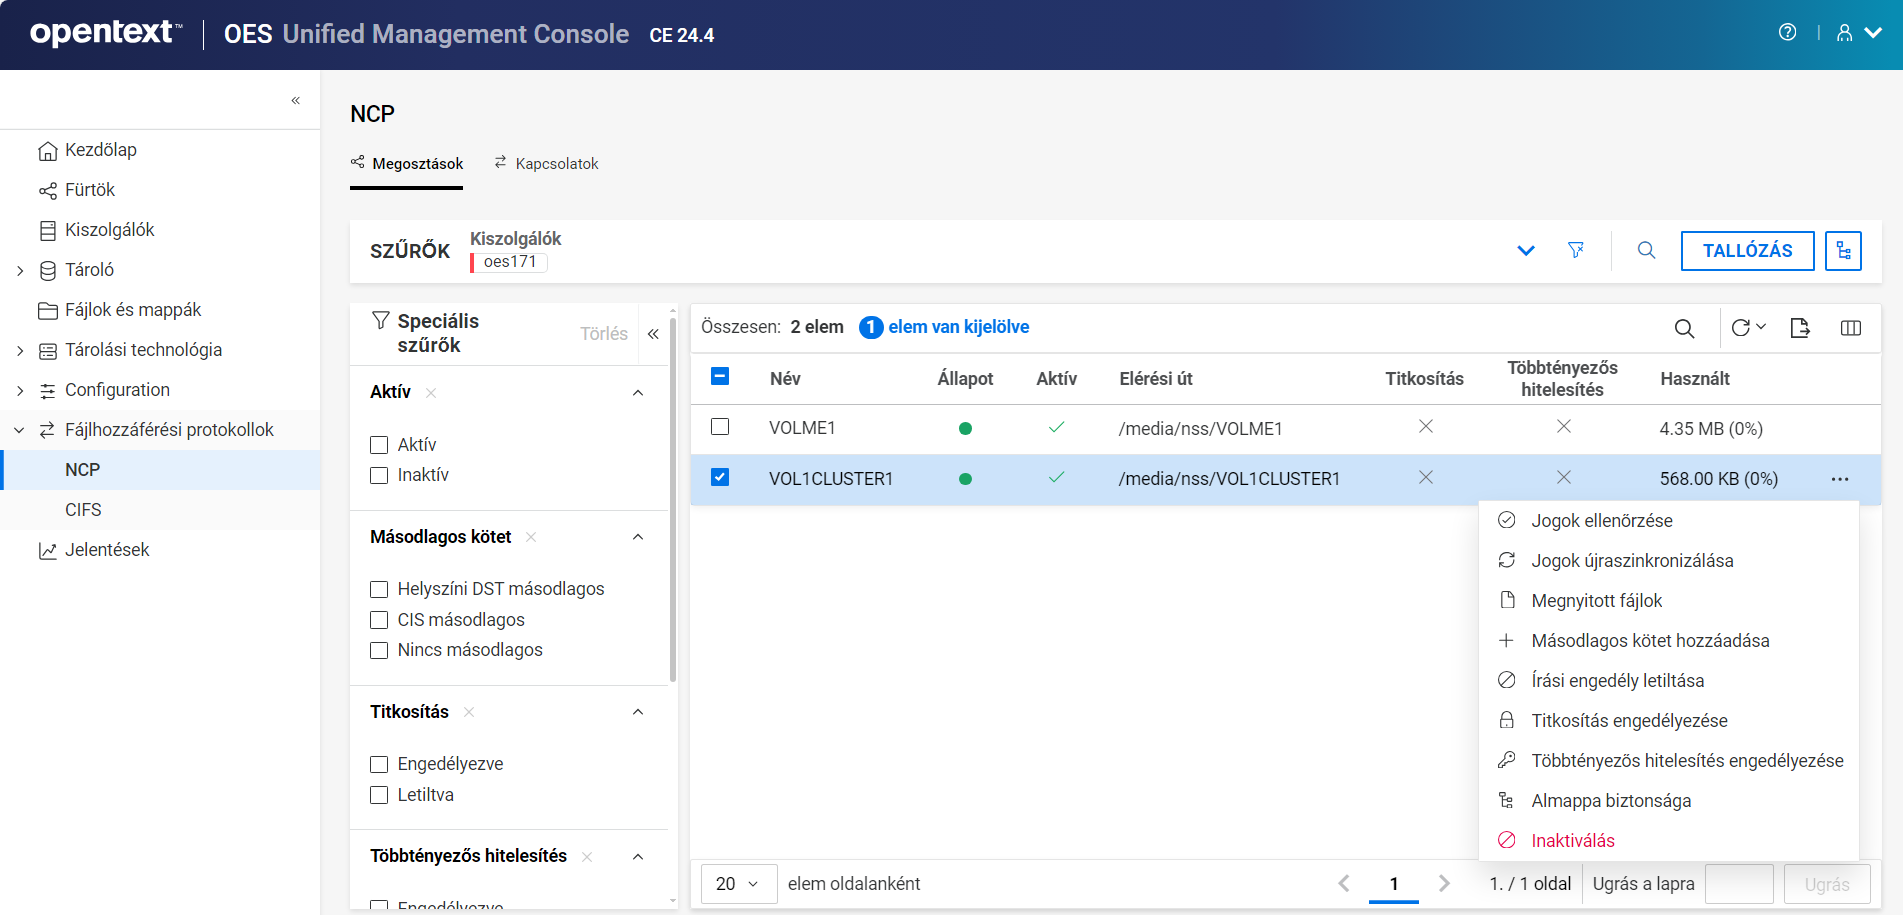Image resolution: width=1903 pixels, height=915 pixels.
Task: Open the three-dot menu for VOL1CLUSTER1
Action: [1840, 479]
